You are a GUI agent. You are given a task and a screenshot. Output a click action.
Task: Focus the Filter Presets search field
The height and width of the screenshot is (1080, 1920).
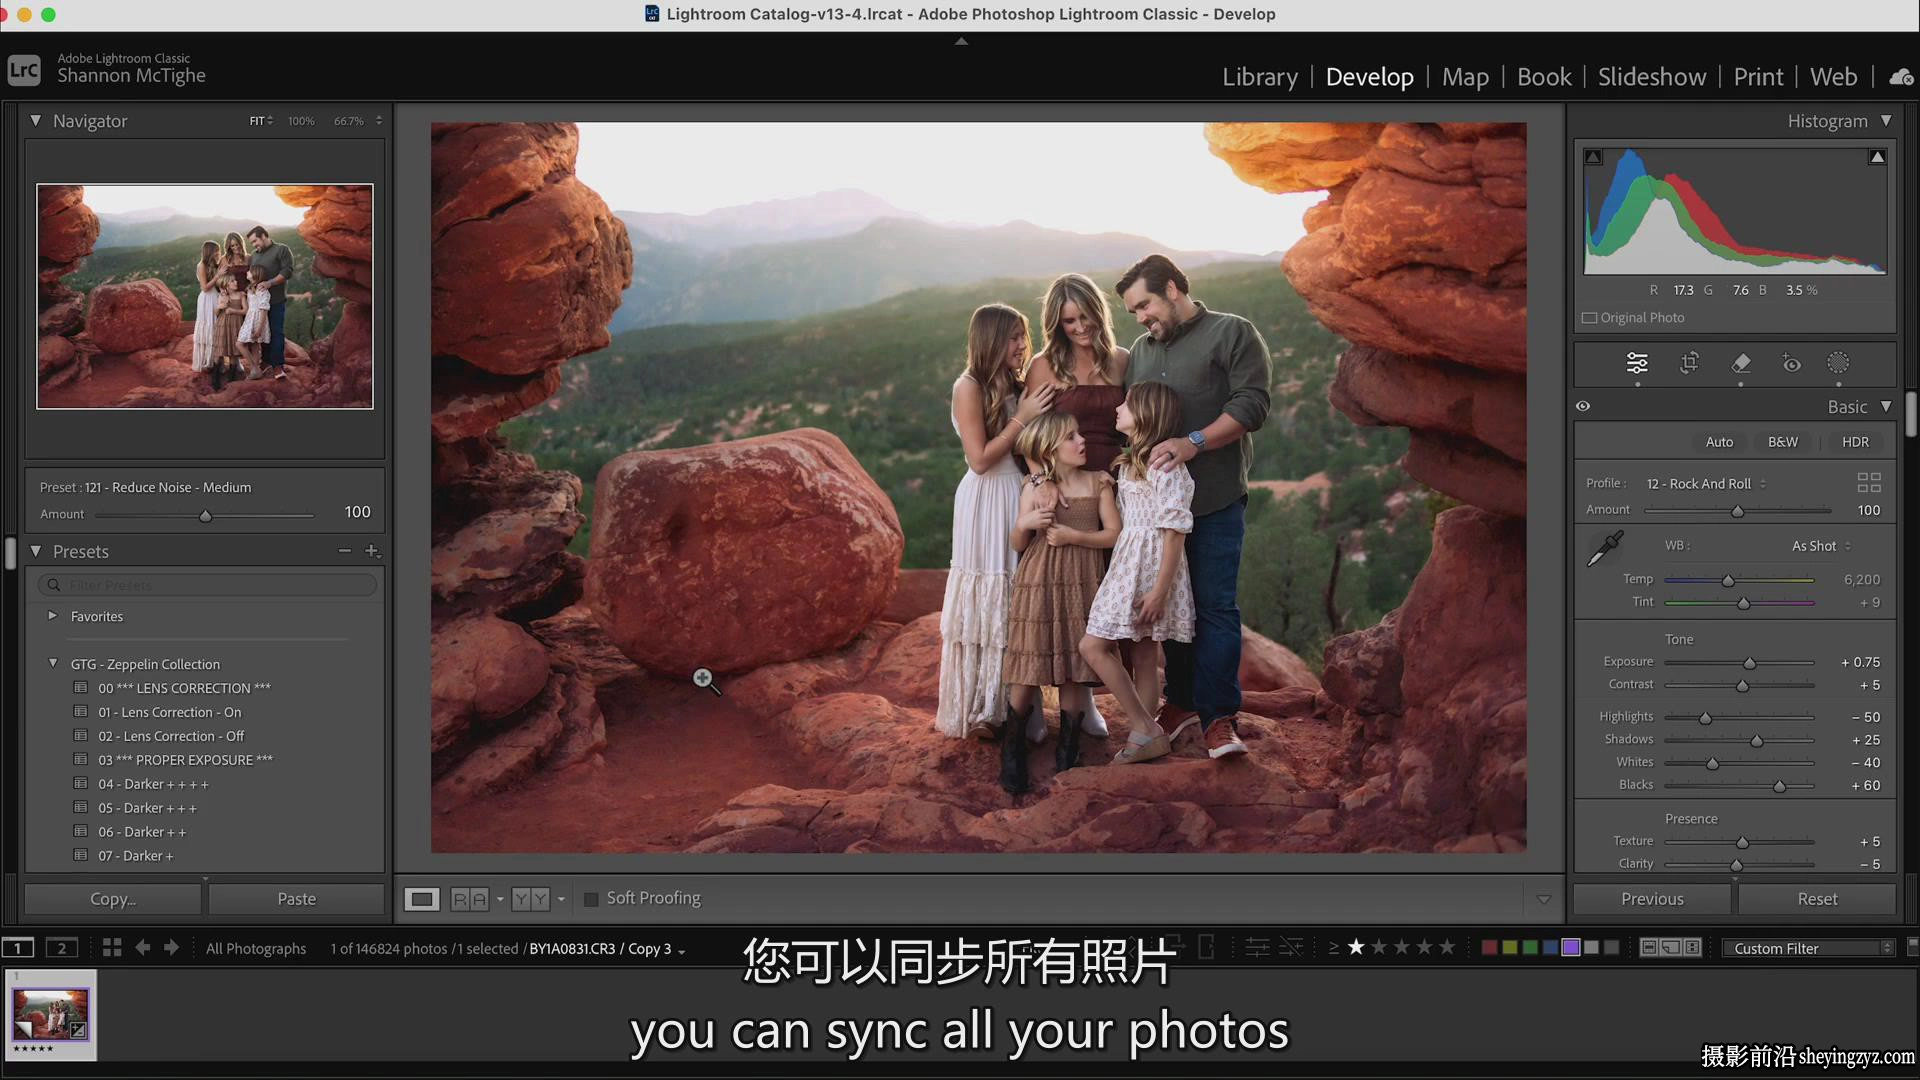pos(208,585)
